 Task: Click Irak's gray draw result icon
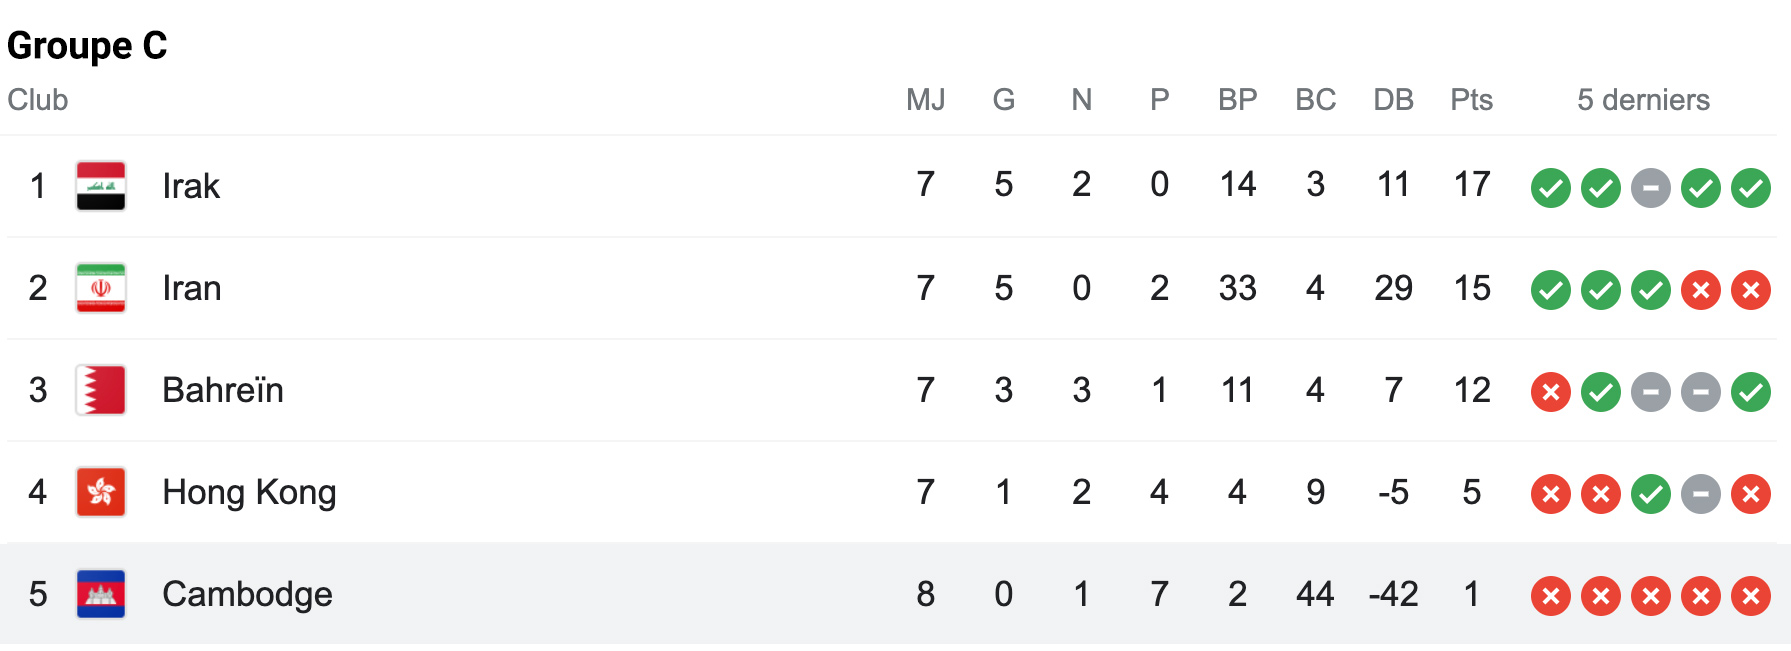1651,188
